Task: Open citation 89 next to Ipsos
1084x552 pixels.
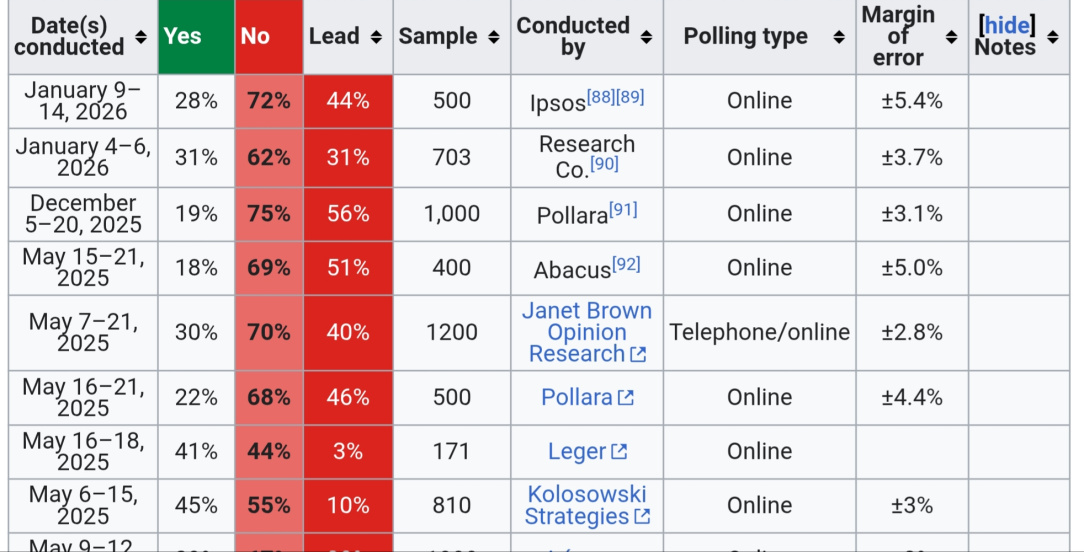Action: 630,96
